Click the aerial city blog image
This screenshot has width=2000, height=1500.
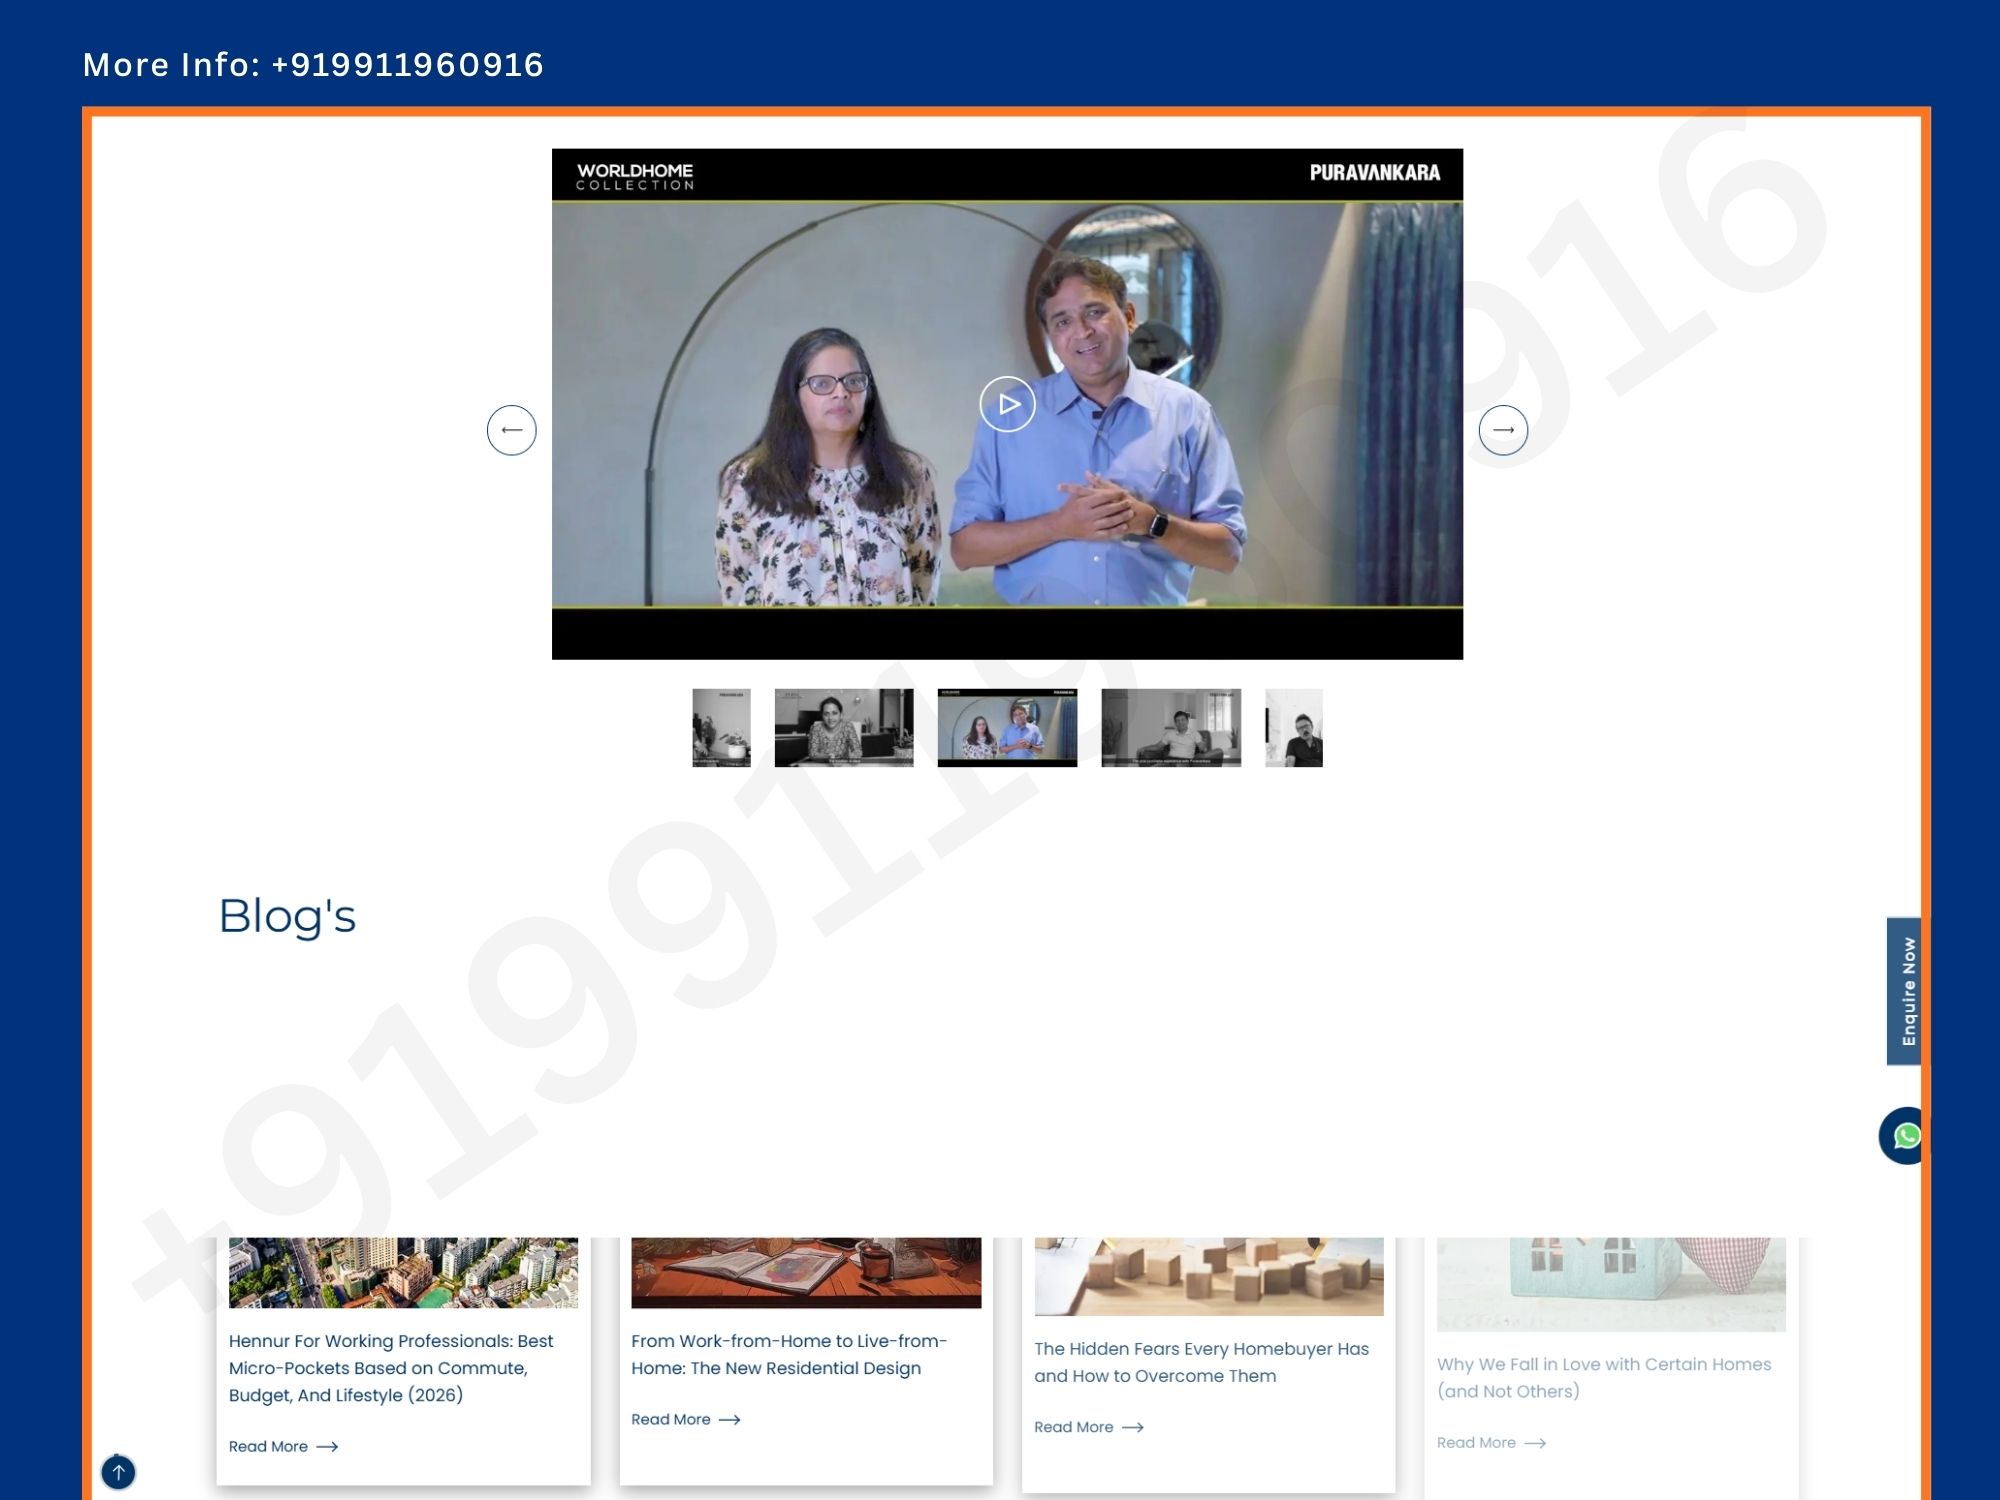click(x=403, y=1272)
